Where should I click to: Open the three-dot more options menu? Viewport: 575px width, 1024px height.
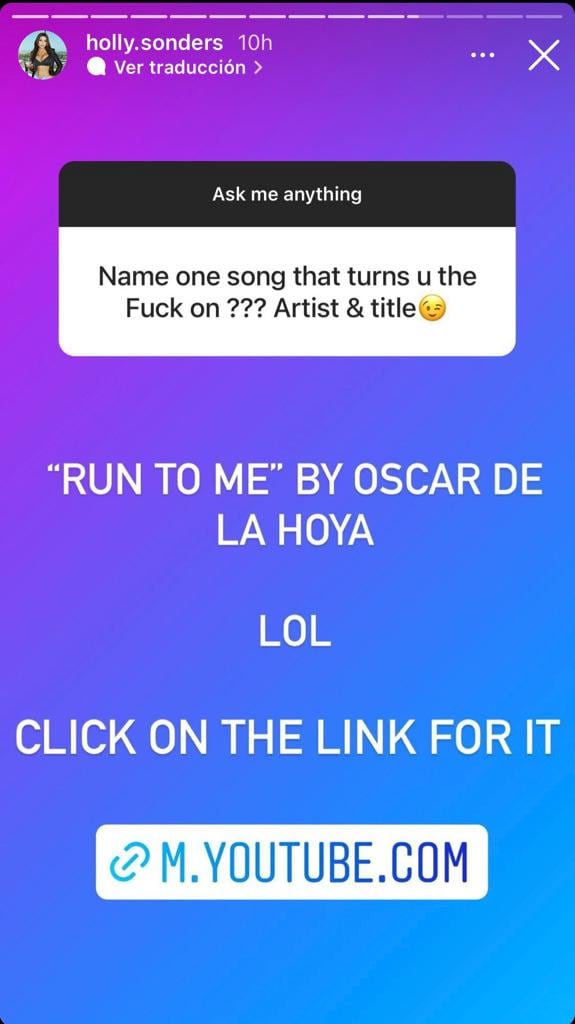point(482,56)
